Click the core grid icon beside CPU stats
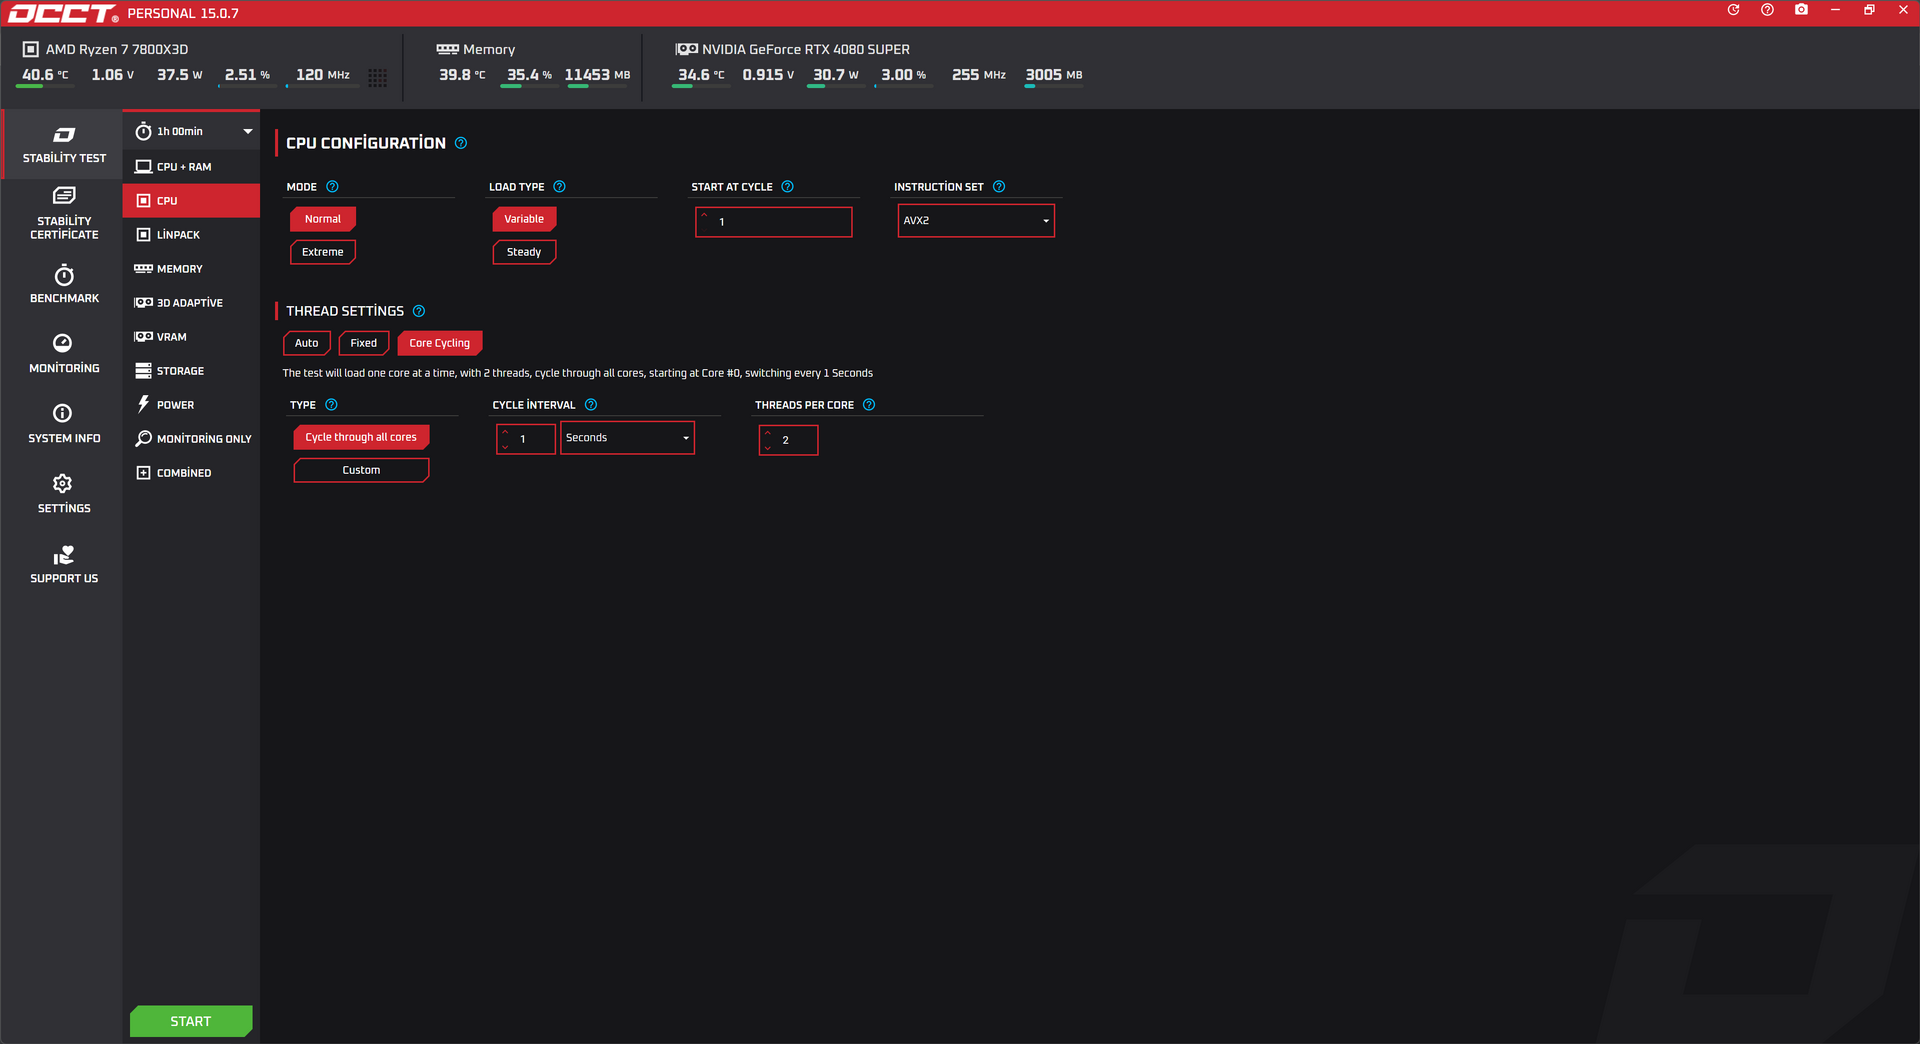Image resolution: width=1920 pixels, height=1044 pixels. tap(377, 77)
